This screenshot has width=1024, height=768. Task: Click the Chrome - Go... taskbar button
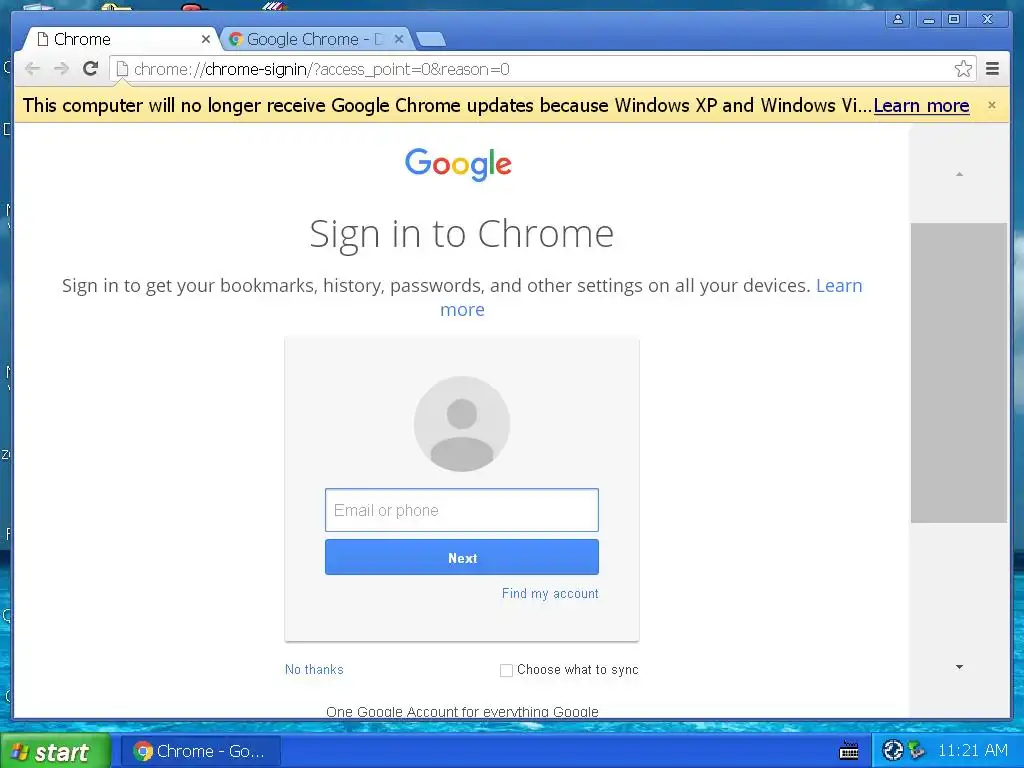click(x=201, y=751)
